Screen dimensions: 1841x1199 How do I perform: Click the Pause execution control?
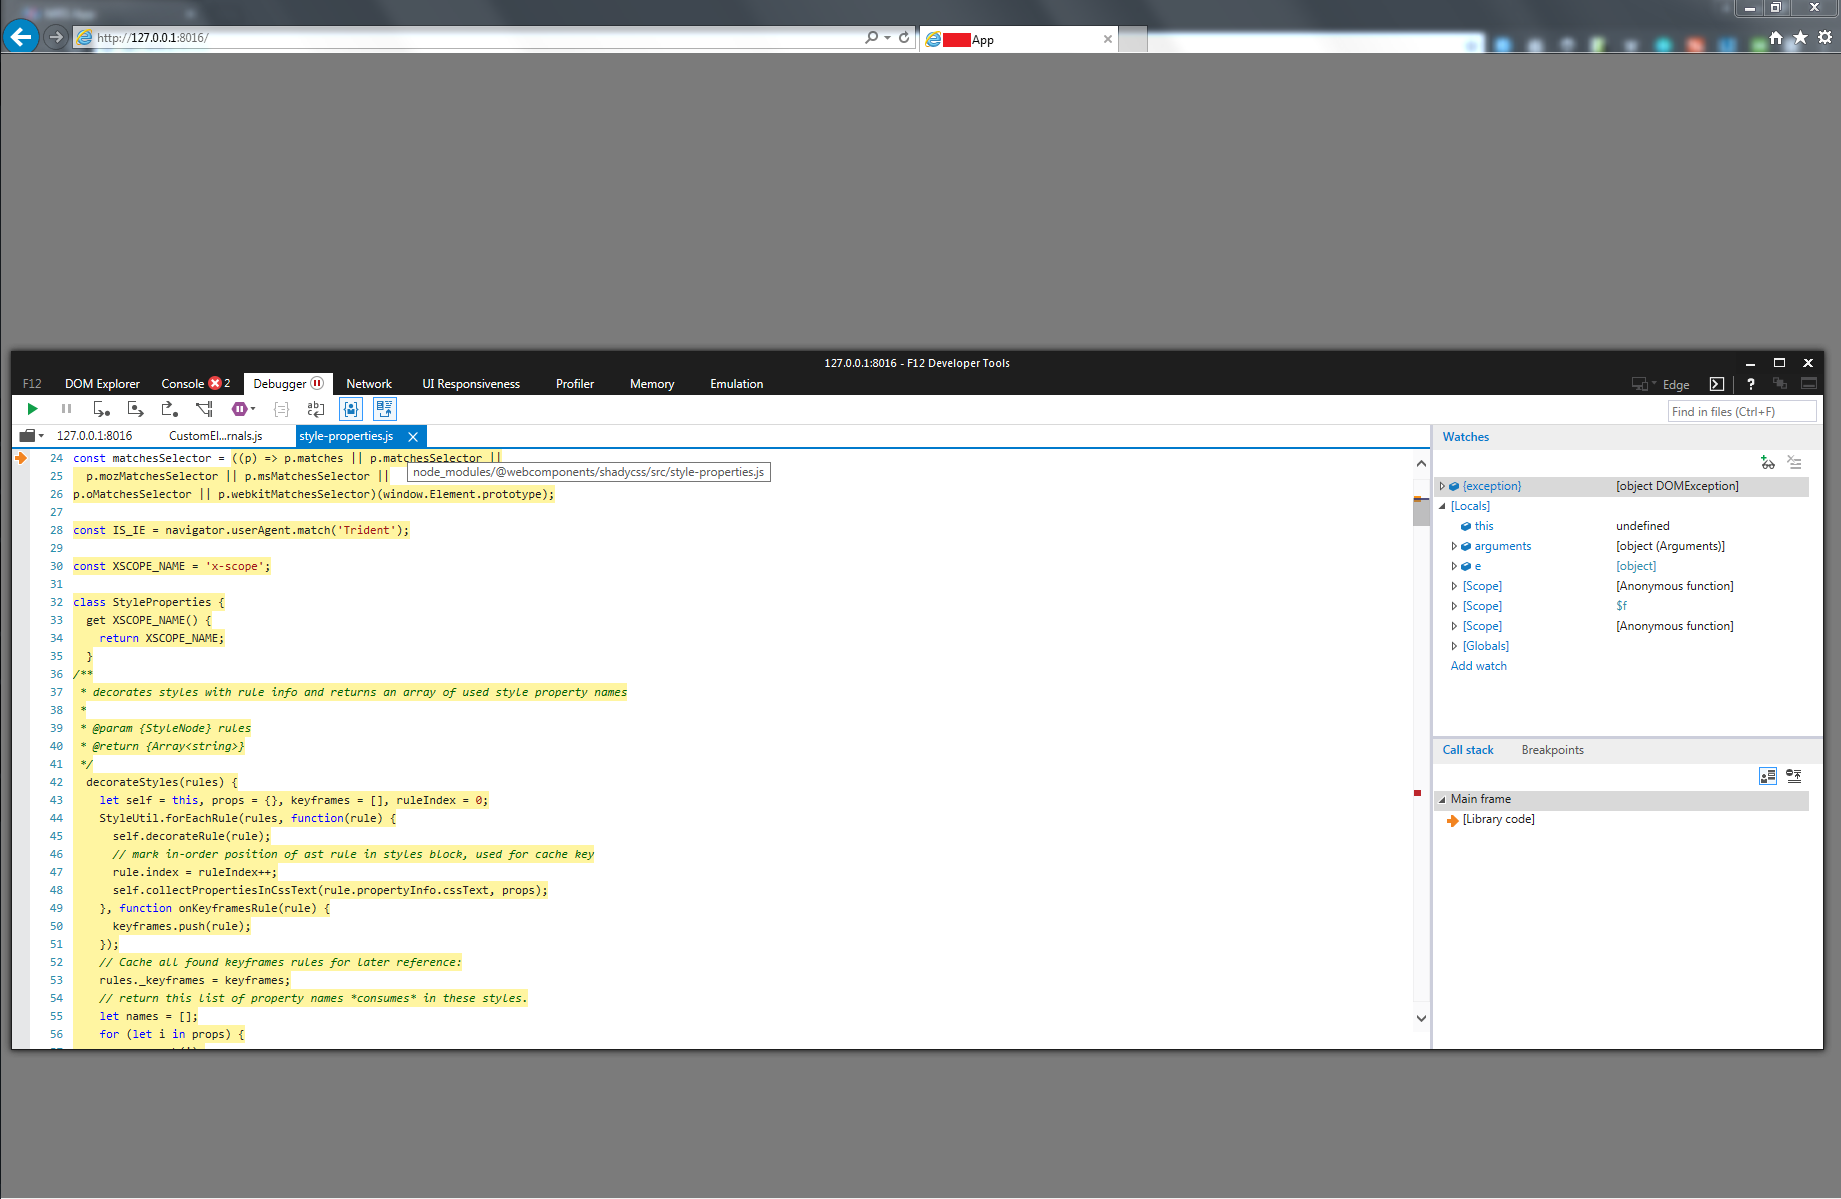(x=66, y=409)
